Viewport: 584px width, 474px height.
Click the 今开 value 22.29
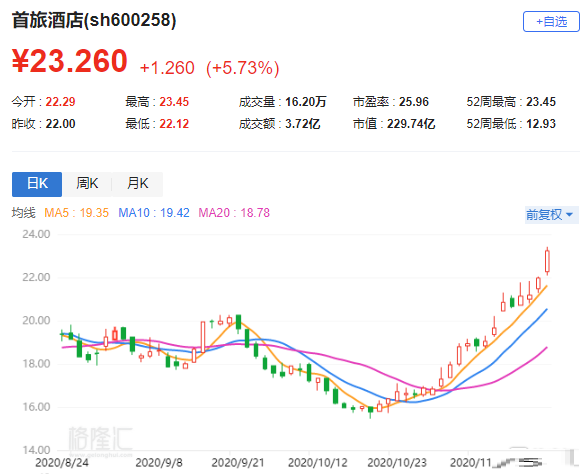click(60, 102)
